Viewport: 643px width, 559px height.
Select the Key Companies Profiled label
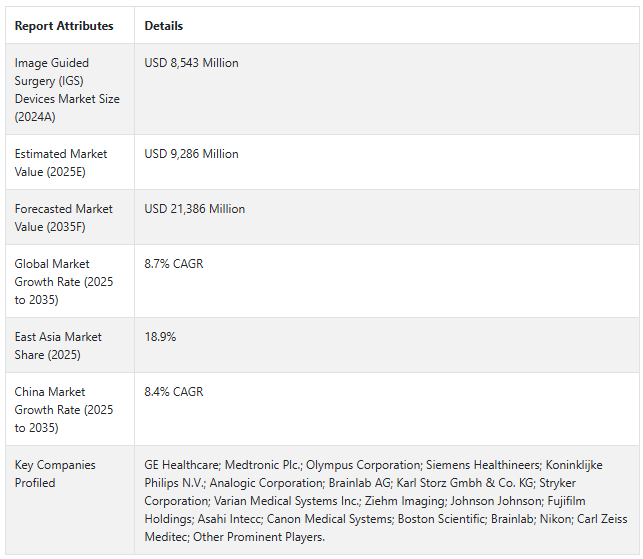55,474
